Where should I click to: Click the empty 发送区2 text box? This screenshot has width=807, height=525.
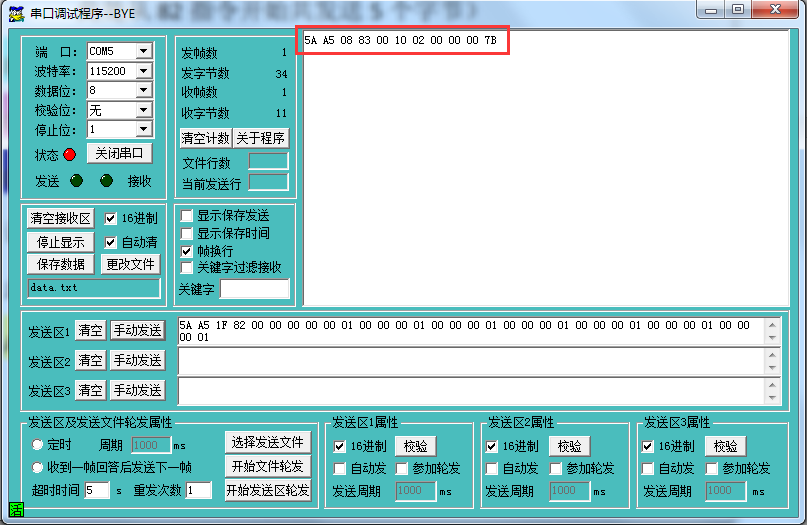(471, 361)
